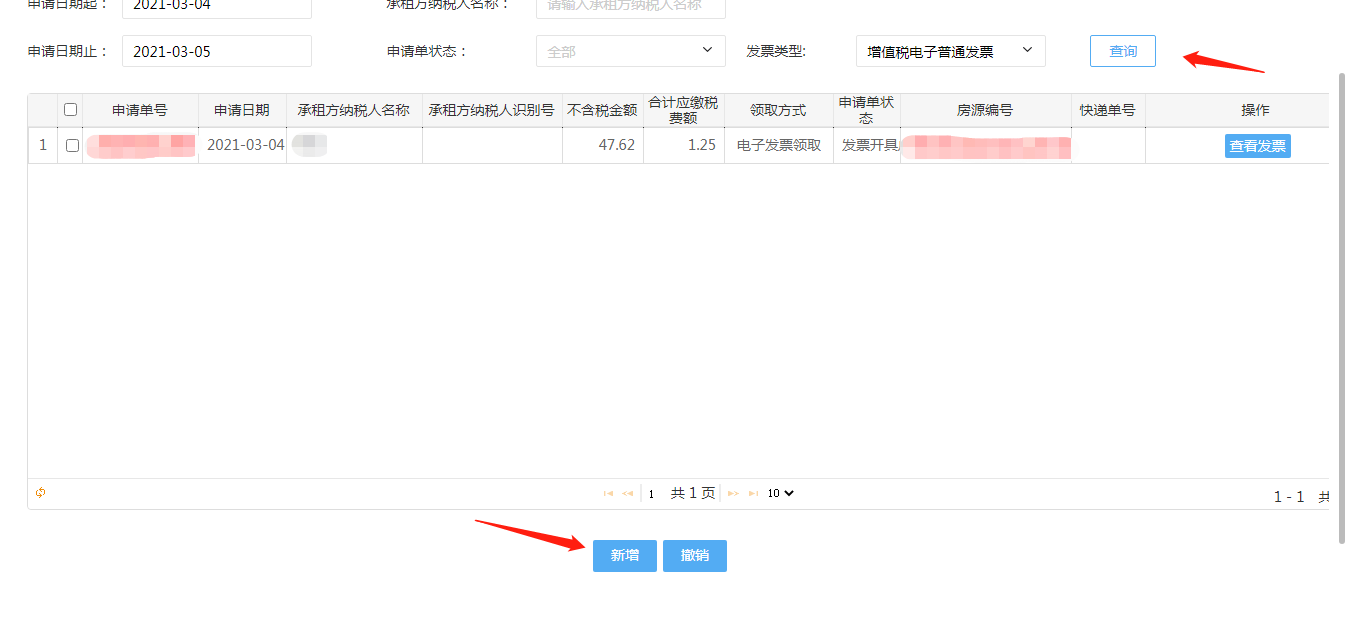Check the checkbox for row 1
The height and width of the screenshot is (622, 1345).
point(70,145)
